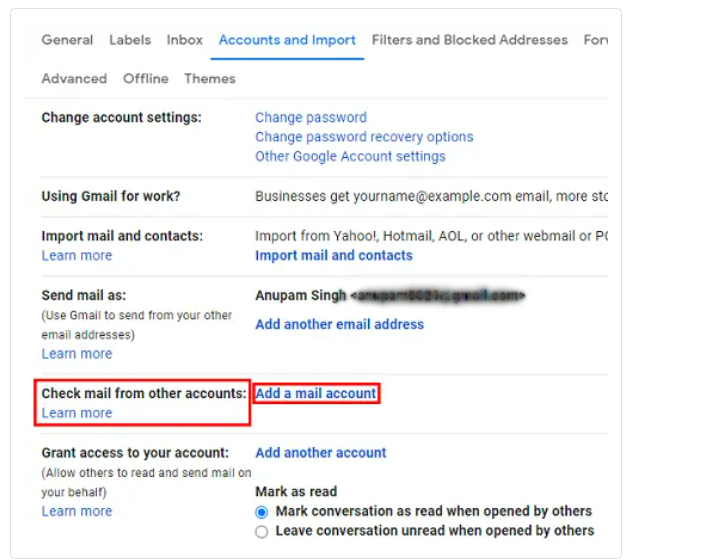The width and height of the screenshot is (702, 560).
Task: Click the Import mail and contacts link
Action: click(334, 255)
